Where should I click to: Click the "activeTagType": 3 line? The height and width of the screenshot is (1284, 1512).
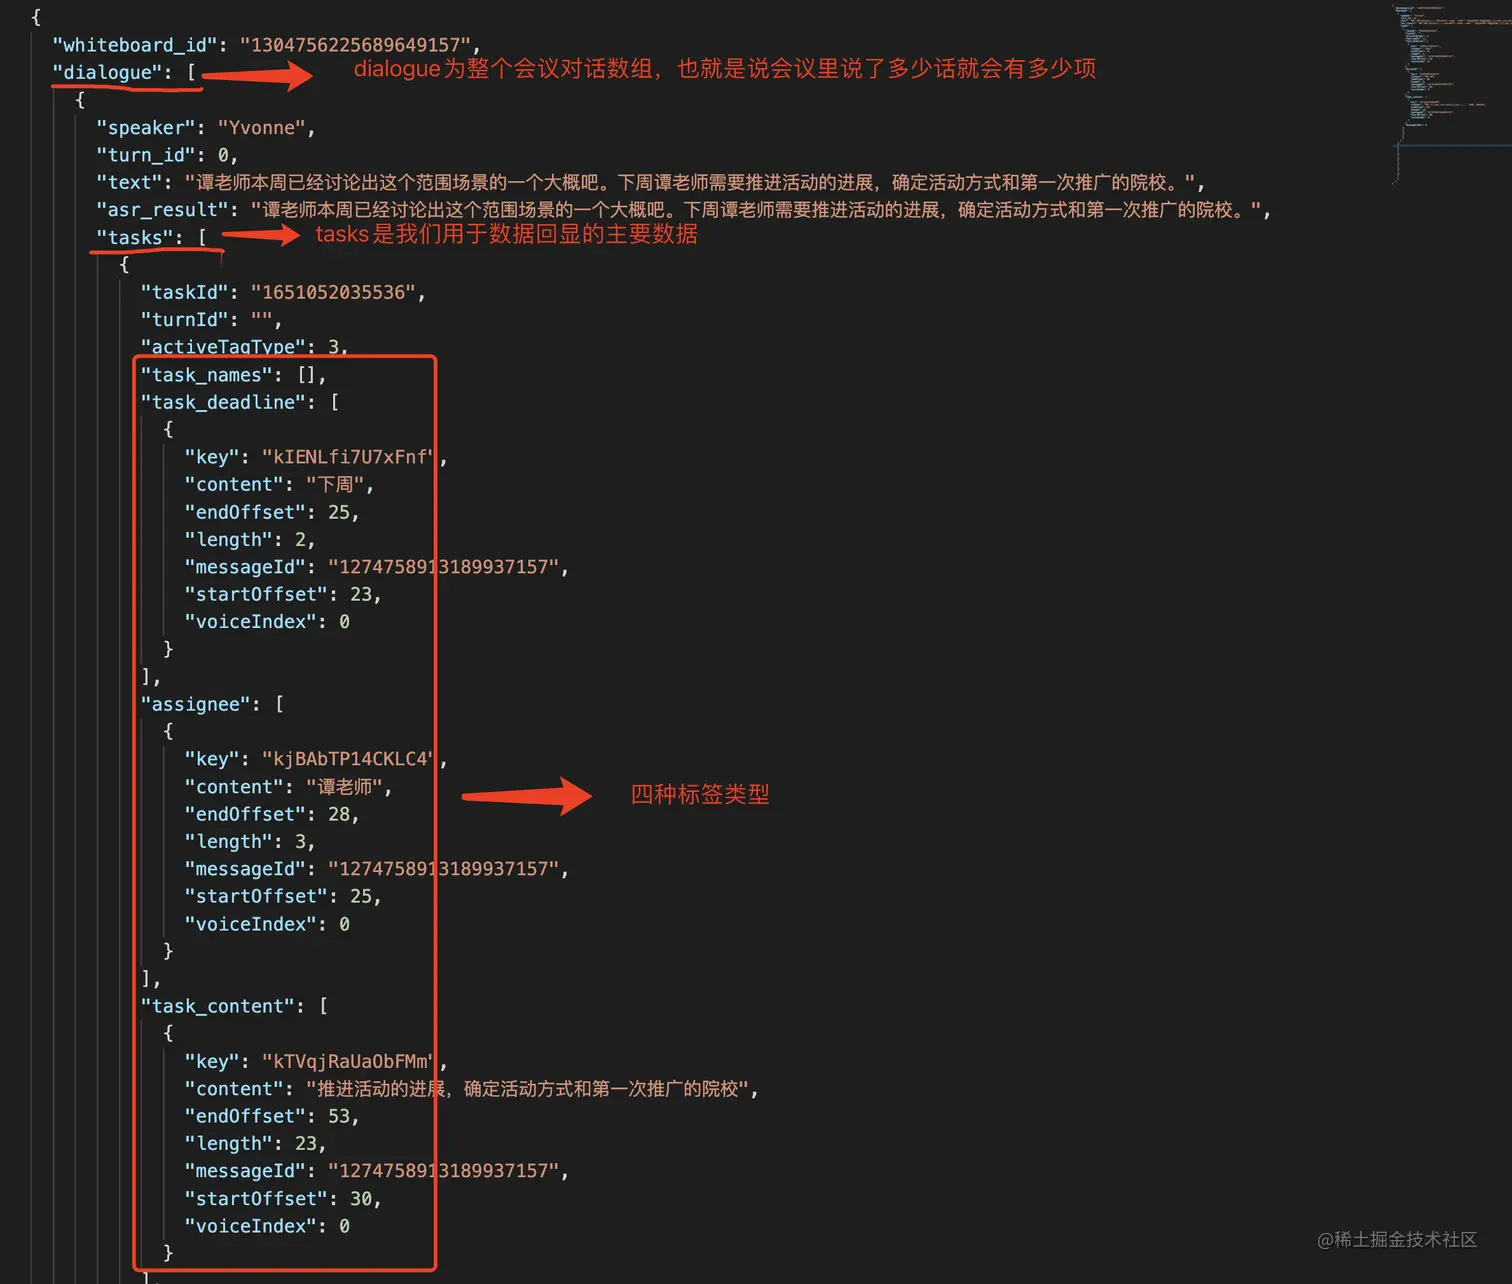click(x=244, y=347)
